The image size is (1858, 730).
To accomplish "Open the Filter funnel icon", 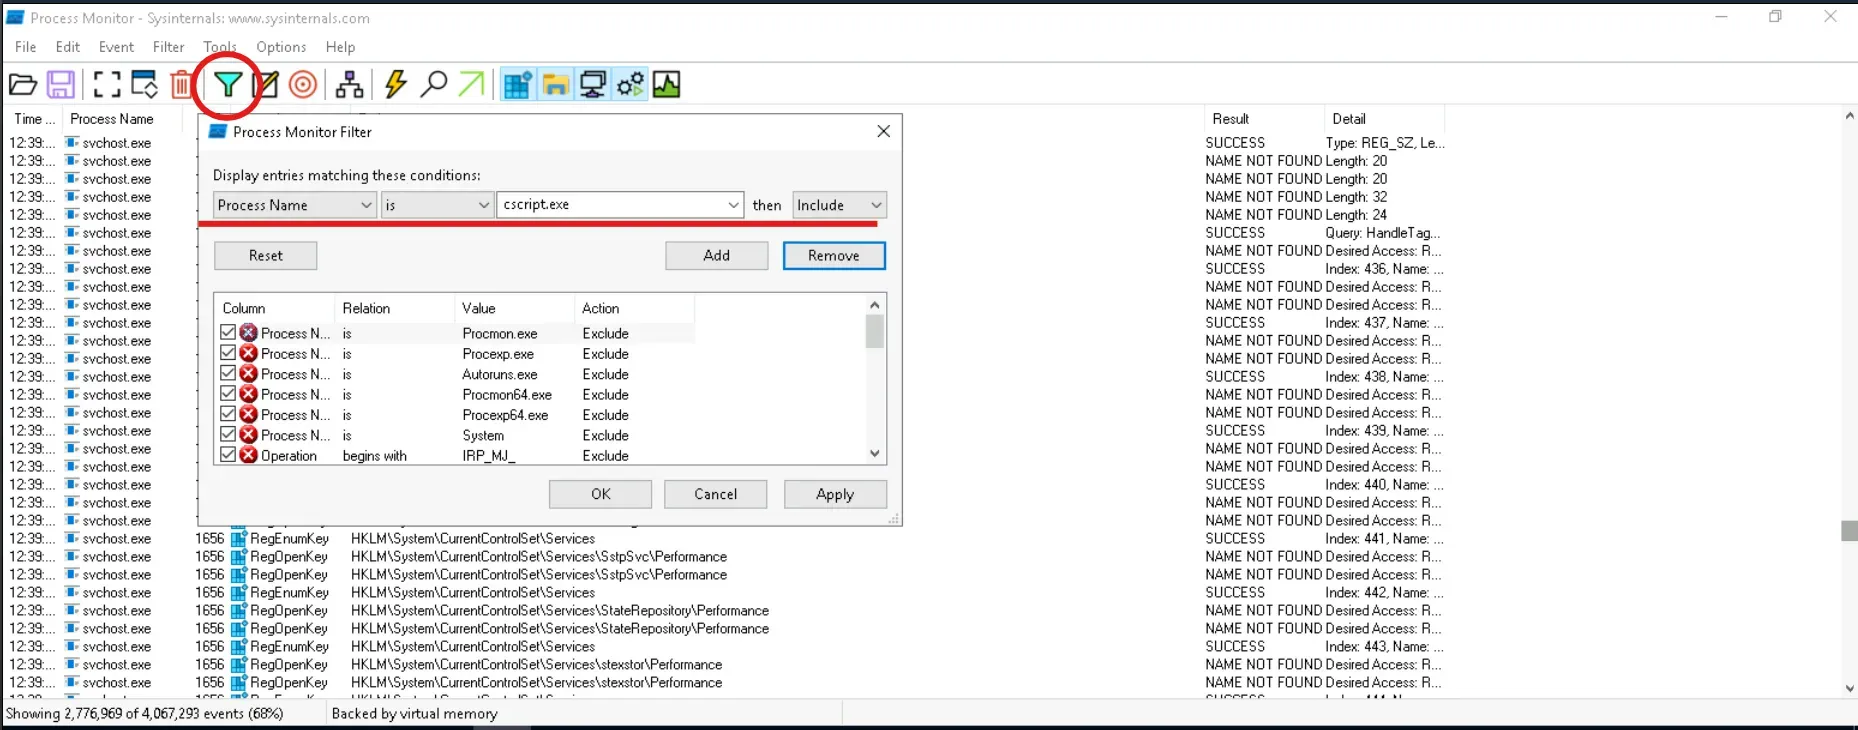I will [228, 85].
